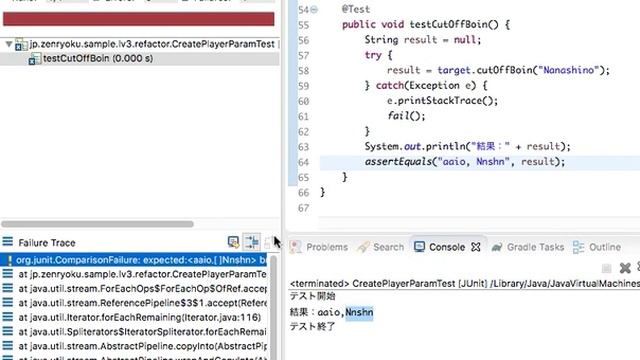Click the Failure Trace header icon
The image size is (640, 360).
8,242
